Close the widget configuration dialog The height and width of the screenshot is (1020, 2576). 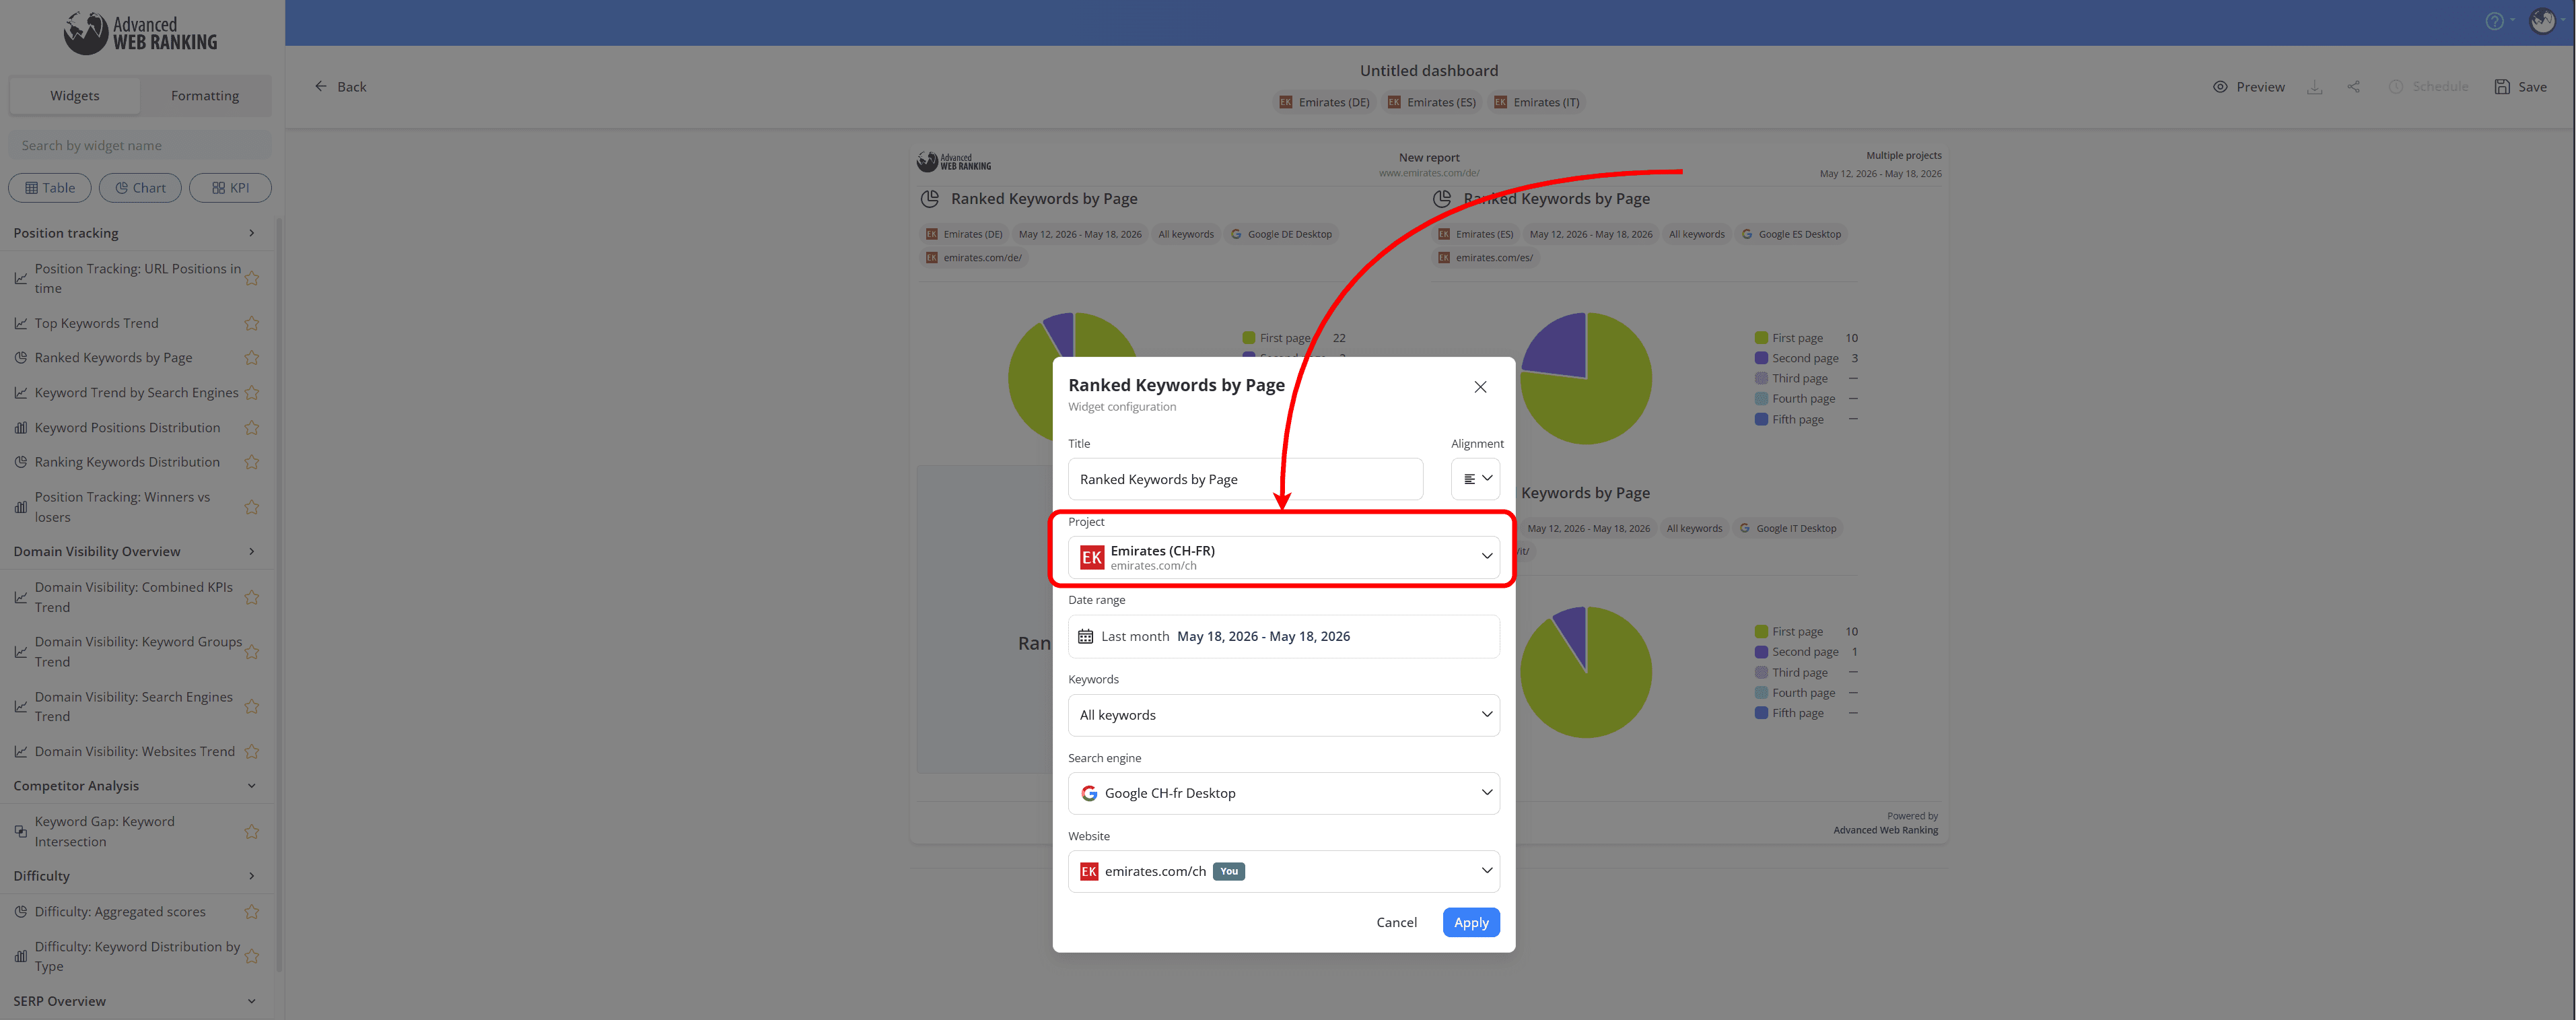click(x=1480, y=387)
